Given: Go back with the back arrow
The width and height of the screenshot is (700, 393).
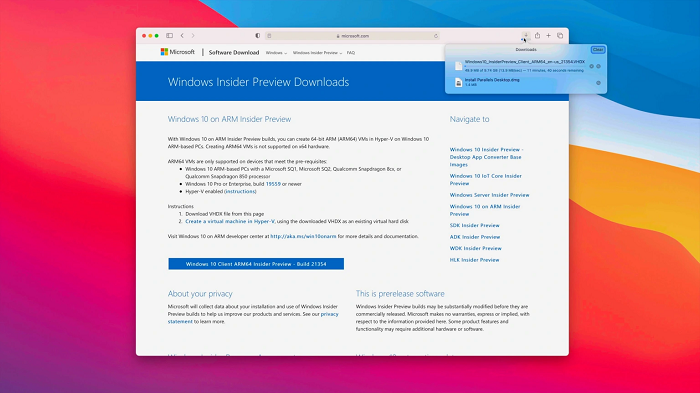Looking at the screenshot, I should 182,36.
